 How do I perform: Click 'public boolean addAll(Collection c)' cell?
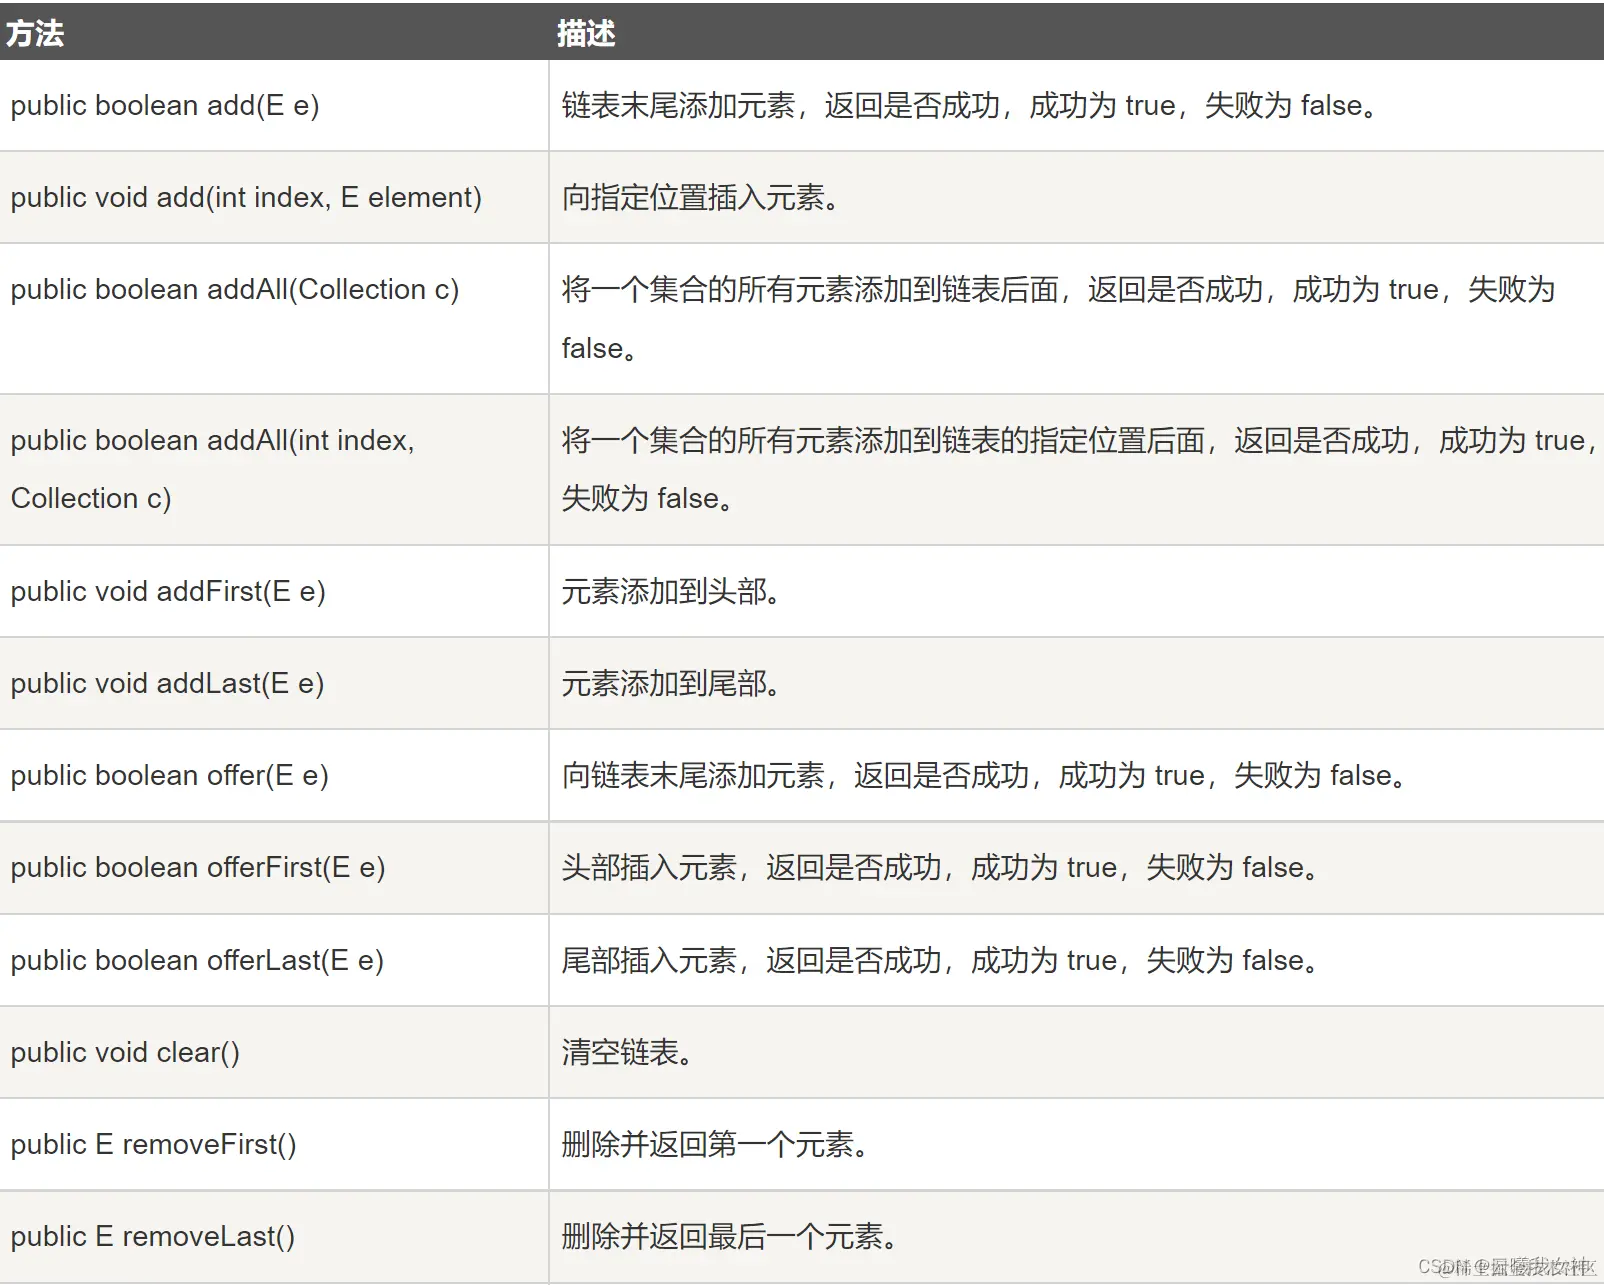point(235,289)
